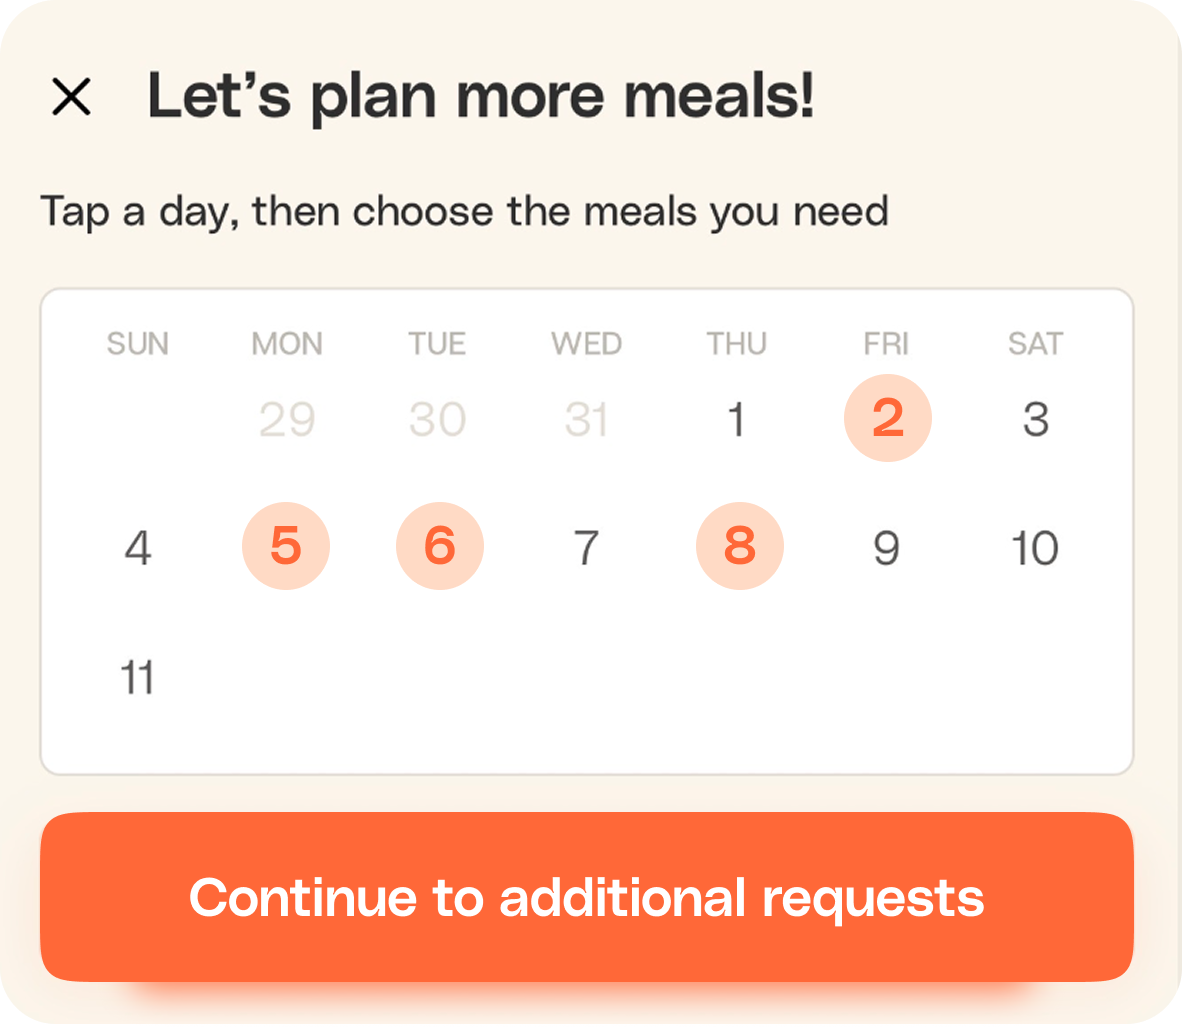Select Wednesday the 1st for meal planning

click(737, 418)
